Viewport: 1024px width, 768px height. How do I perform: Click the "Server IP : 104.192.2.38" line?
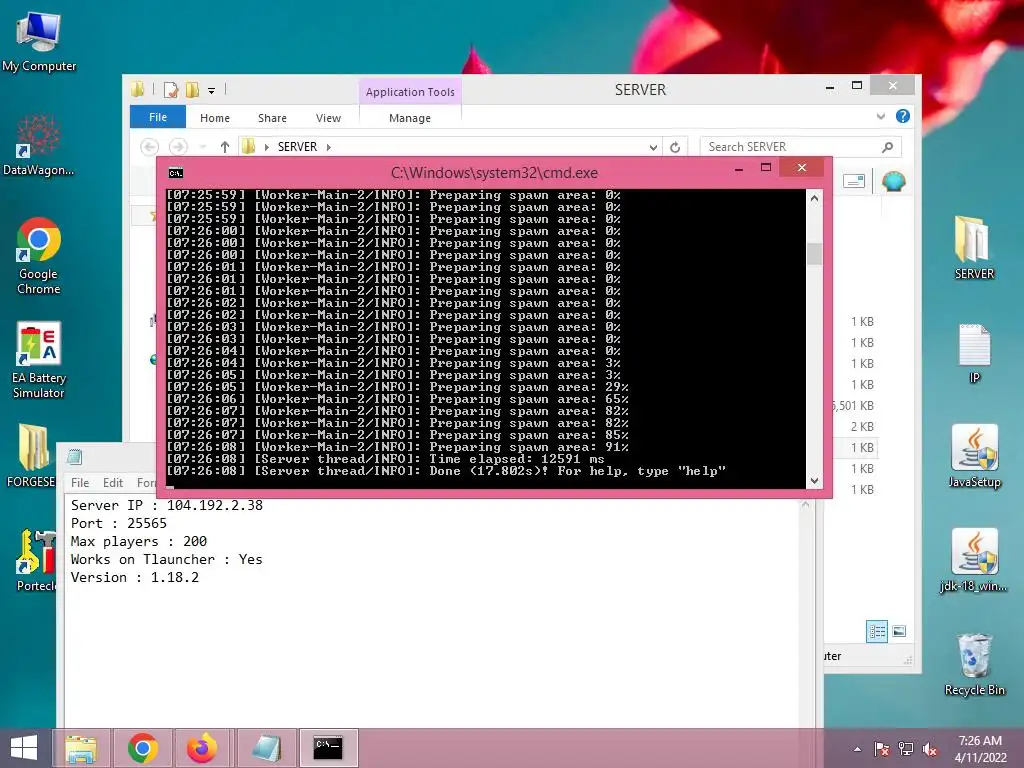click(167, 505)
